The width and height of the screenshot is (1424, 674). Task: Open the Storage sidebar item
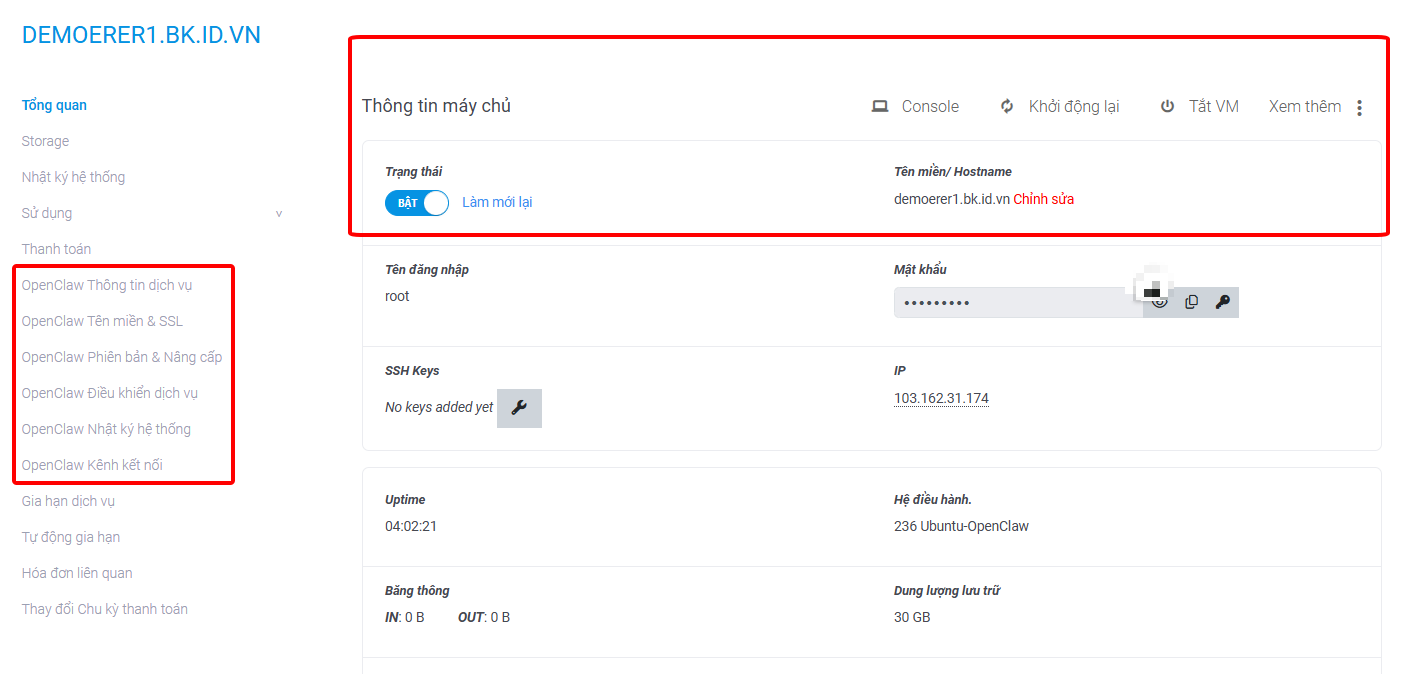coord(45,141)
